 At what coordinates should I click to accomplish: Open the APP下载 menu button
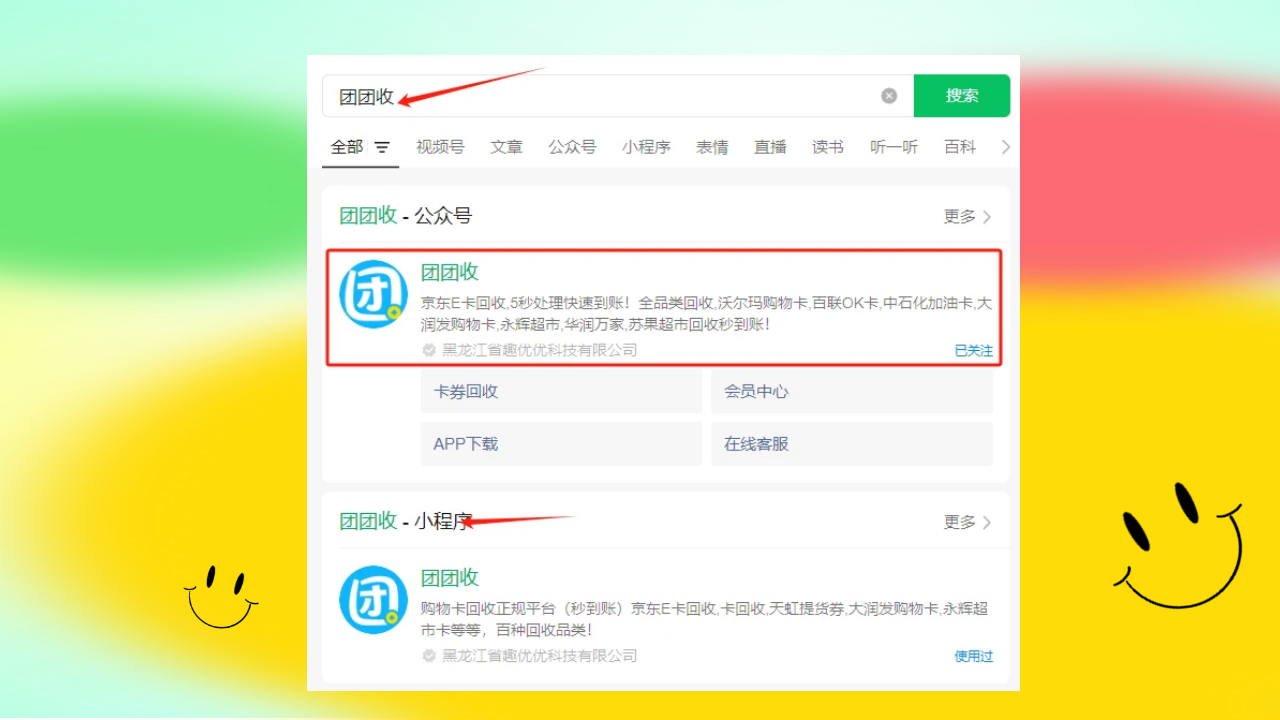tap(562, 444)
